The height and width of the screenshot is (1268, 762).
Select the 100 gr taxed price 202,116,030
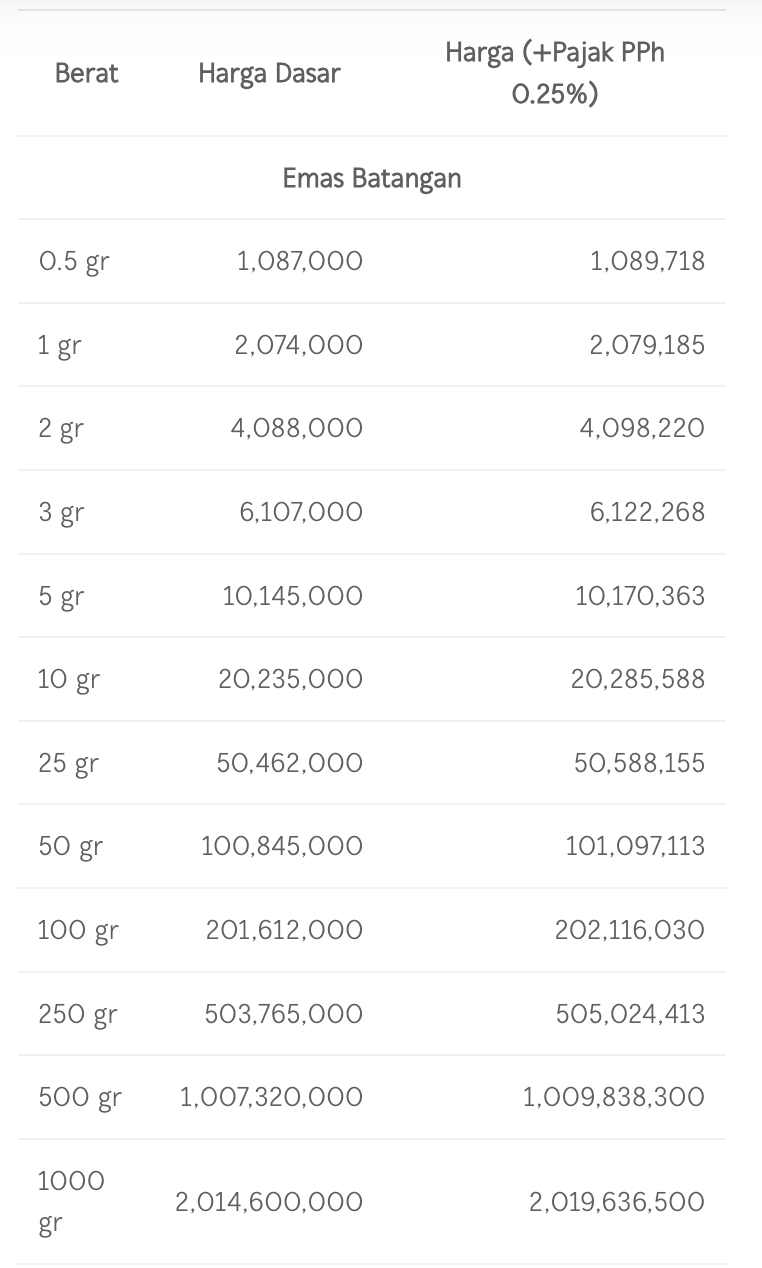(x=630, y=930)
